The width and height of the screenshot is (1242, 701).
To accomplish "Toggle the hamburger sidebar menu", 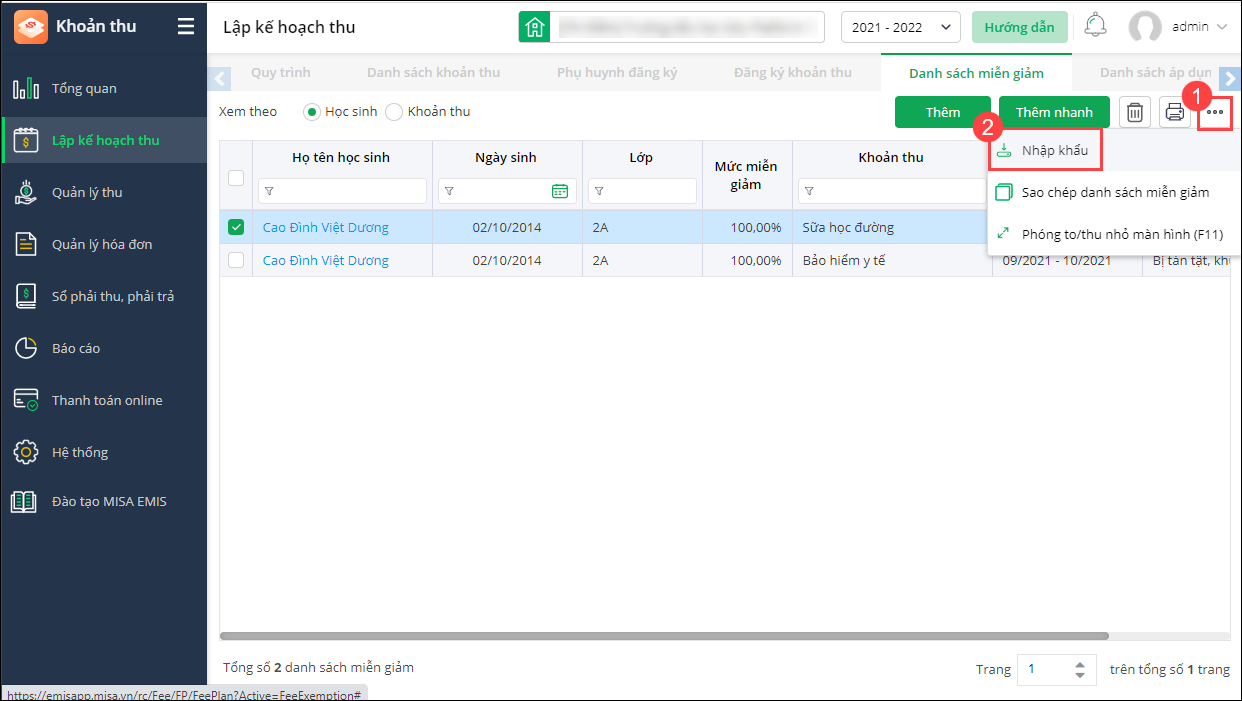I will click(x=186, y=27).
